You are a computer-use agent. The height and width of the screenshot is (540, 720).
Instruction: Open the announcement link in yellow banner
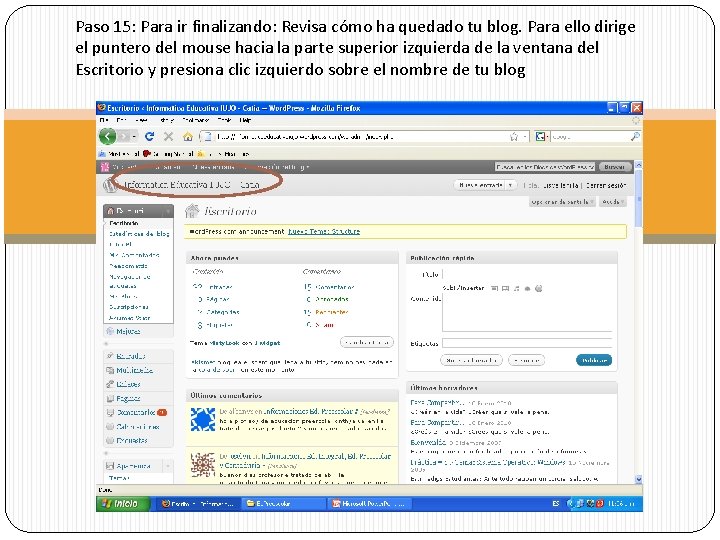click(x=324, y=231)
